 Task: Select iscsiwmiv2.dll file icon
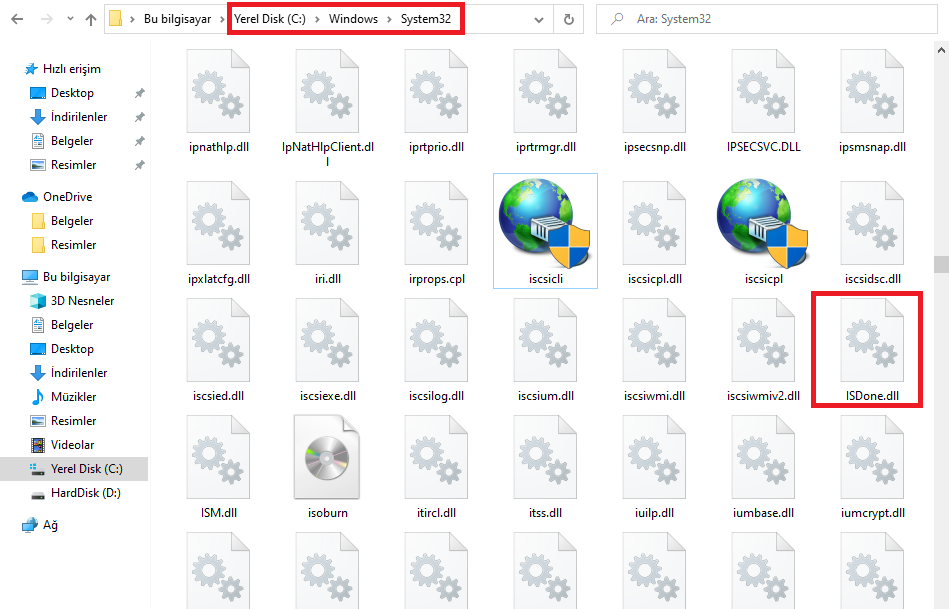[x=763, y=340]
